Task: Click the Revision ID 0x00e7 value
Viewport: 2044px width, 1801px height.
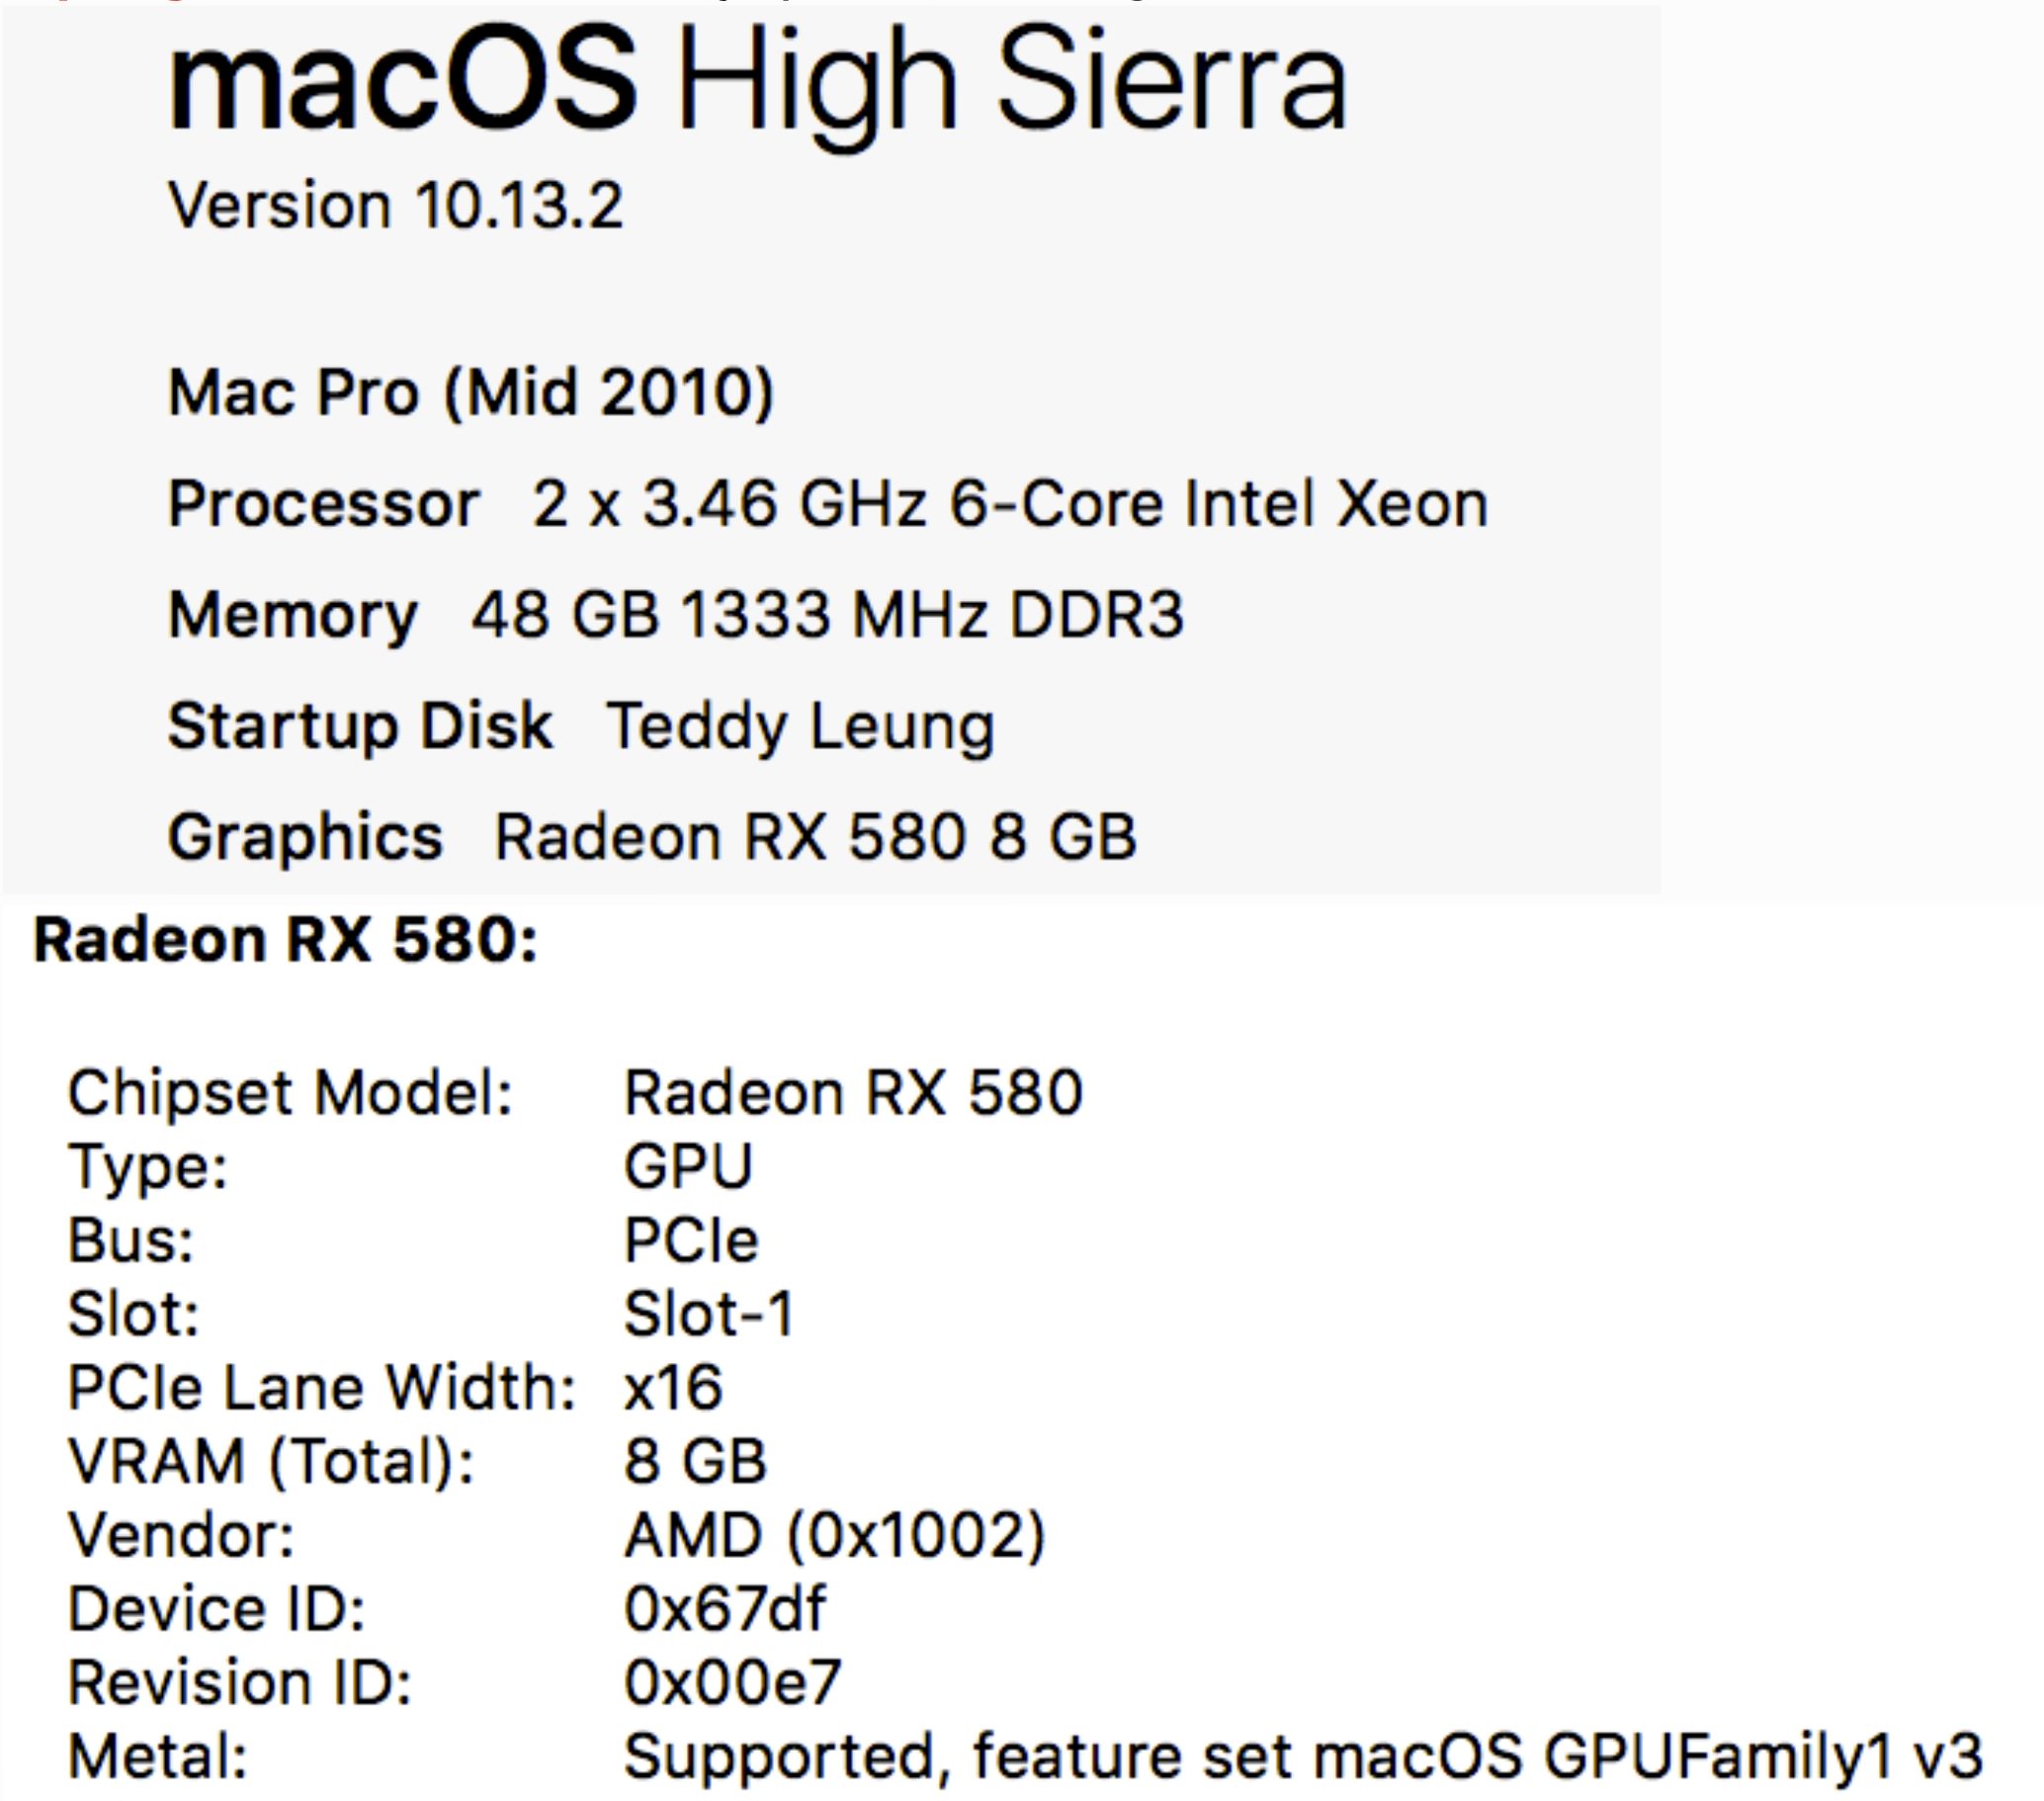Action: click(732, 1683)
